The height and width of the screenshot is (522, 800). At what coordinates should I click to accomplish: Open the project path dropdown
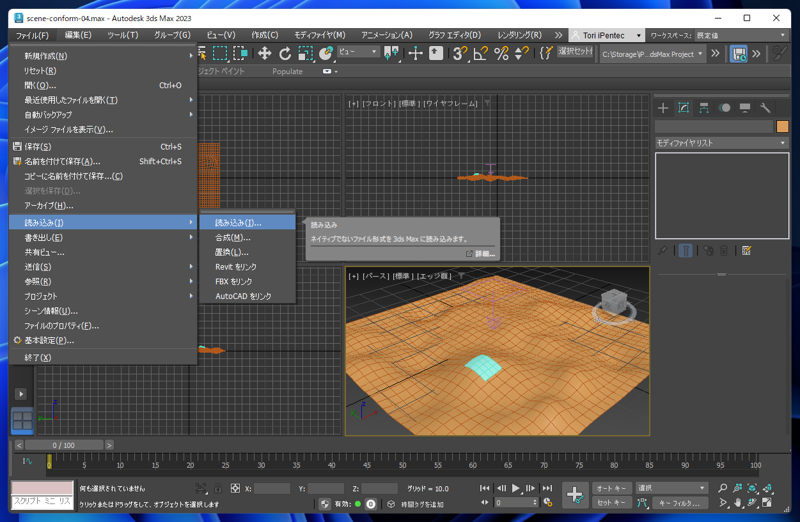click(x=653, y=54)
